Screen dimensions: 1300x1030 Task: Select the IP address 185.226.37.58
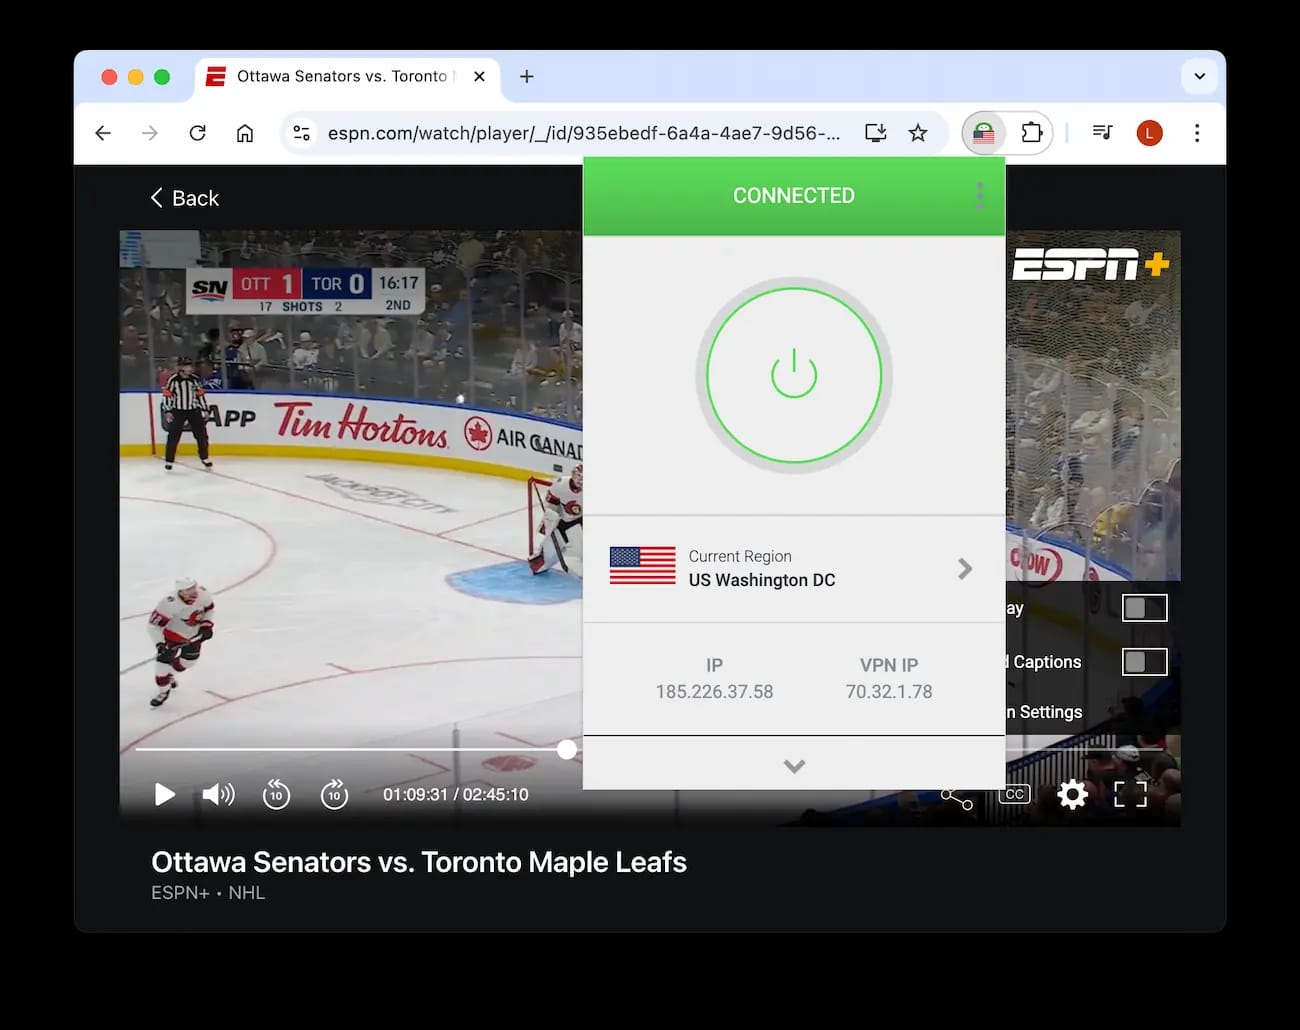pos(714,691)
